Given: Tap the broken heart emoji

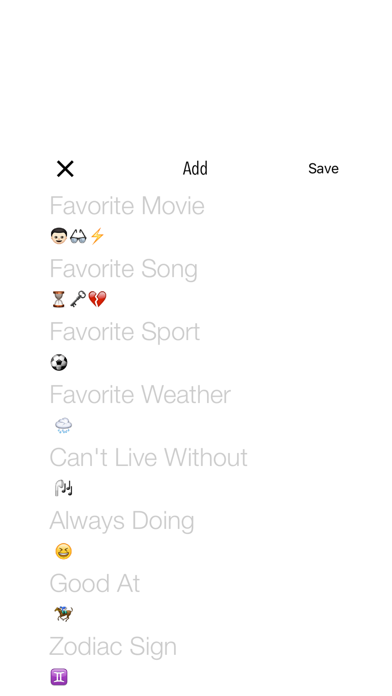Looking at the screenshot, I should tap(97, 299).
